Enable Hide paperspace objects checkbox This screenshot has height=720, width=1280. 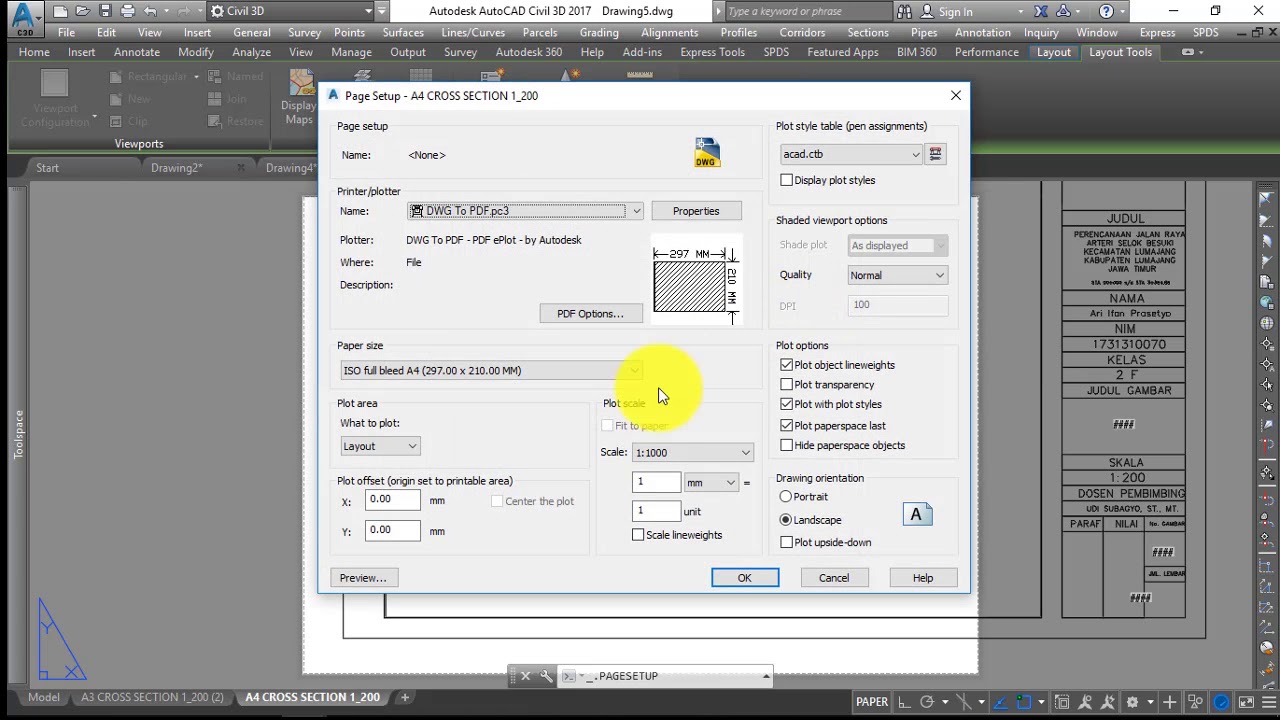click(x=786, y=445)
